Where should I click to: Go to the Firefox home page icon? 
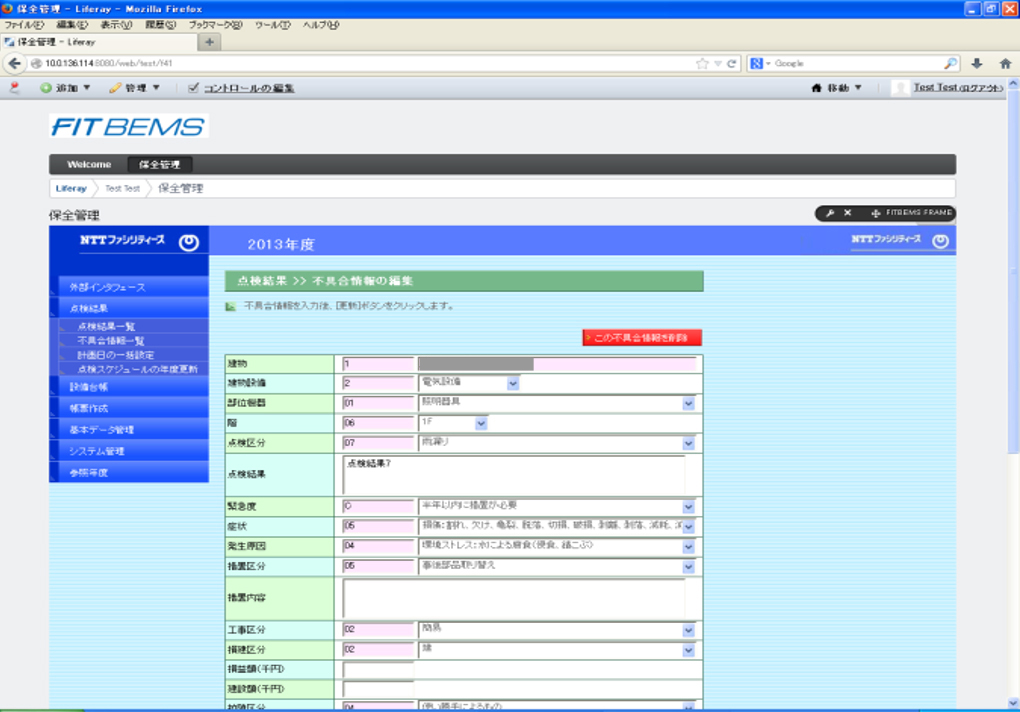pos(1004,63)
